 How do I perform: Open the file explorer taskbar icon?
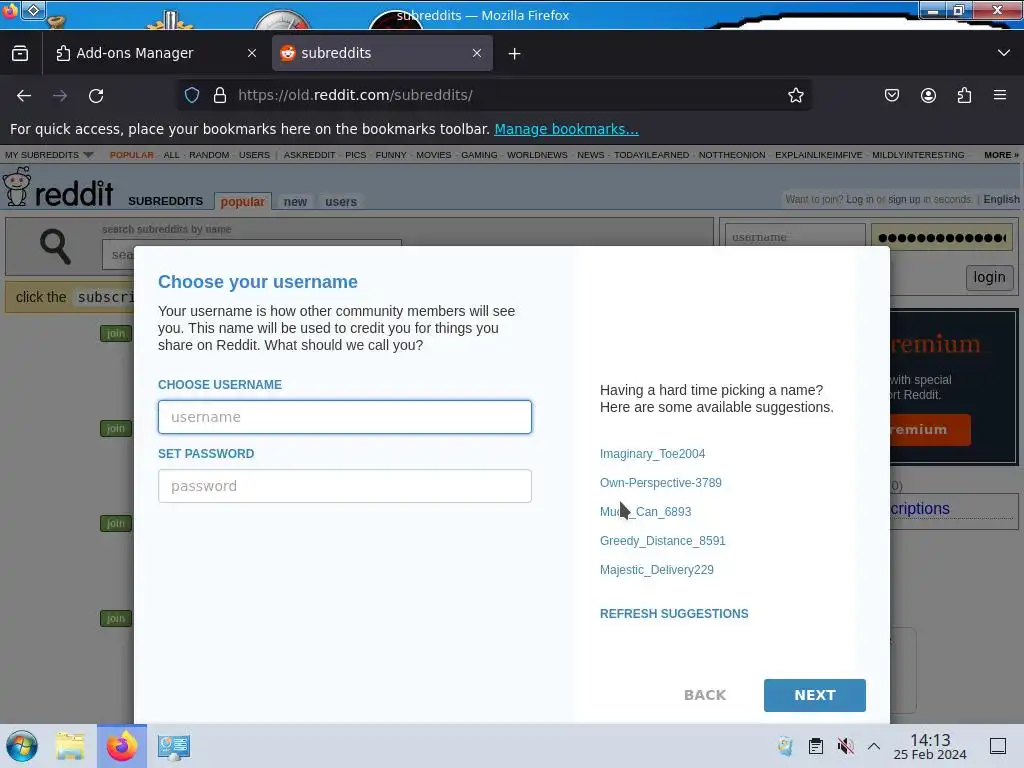coord(70,746)
